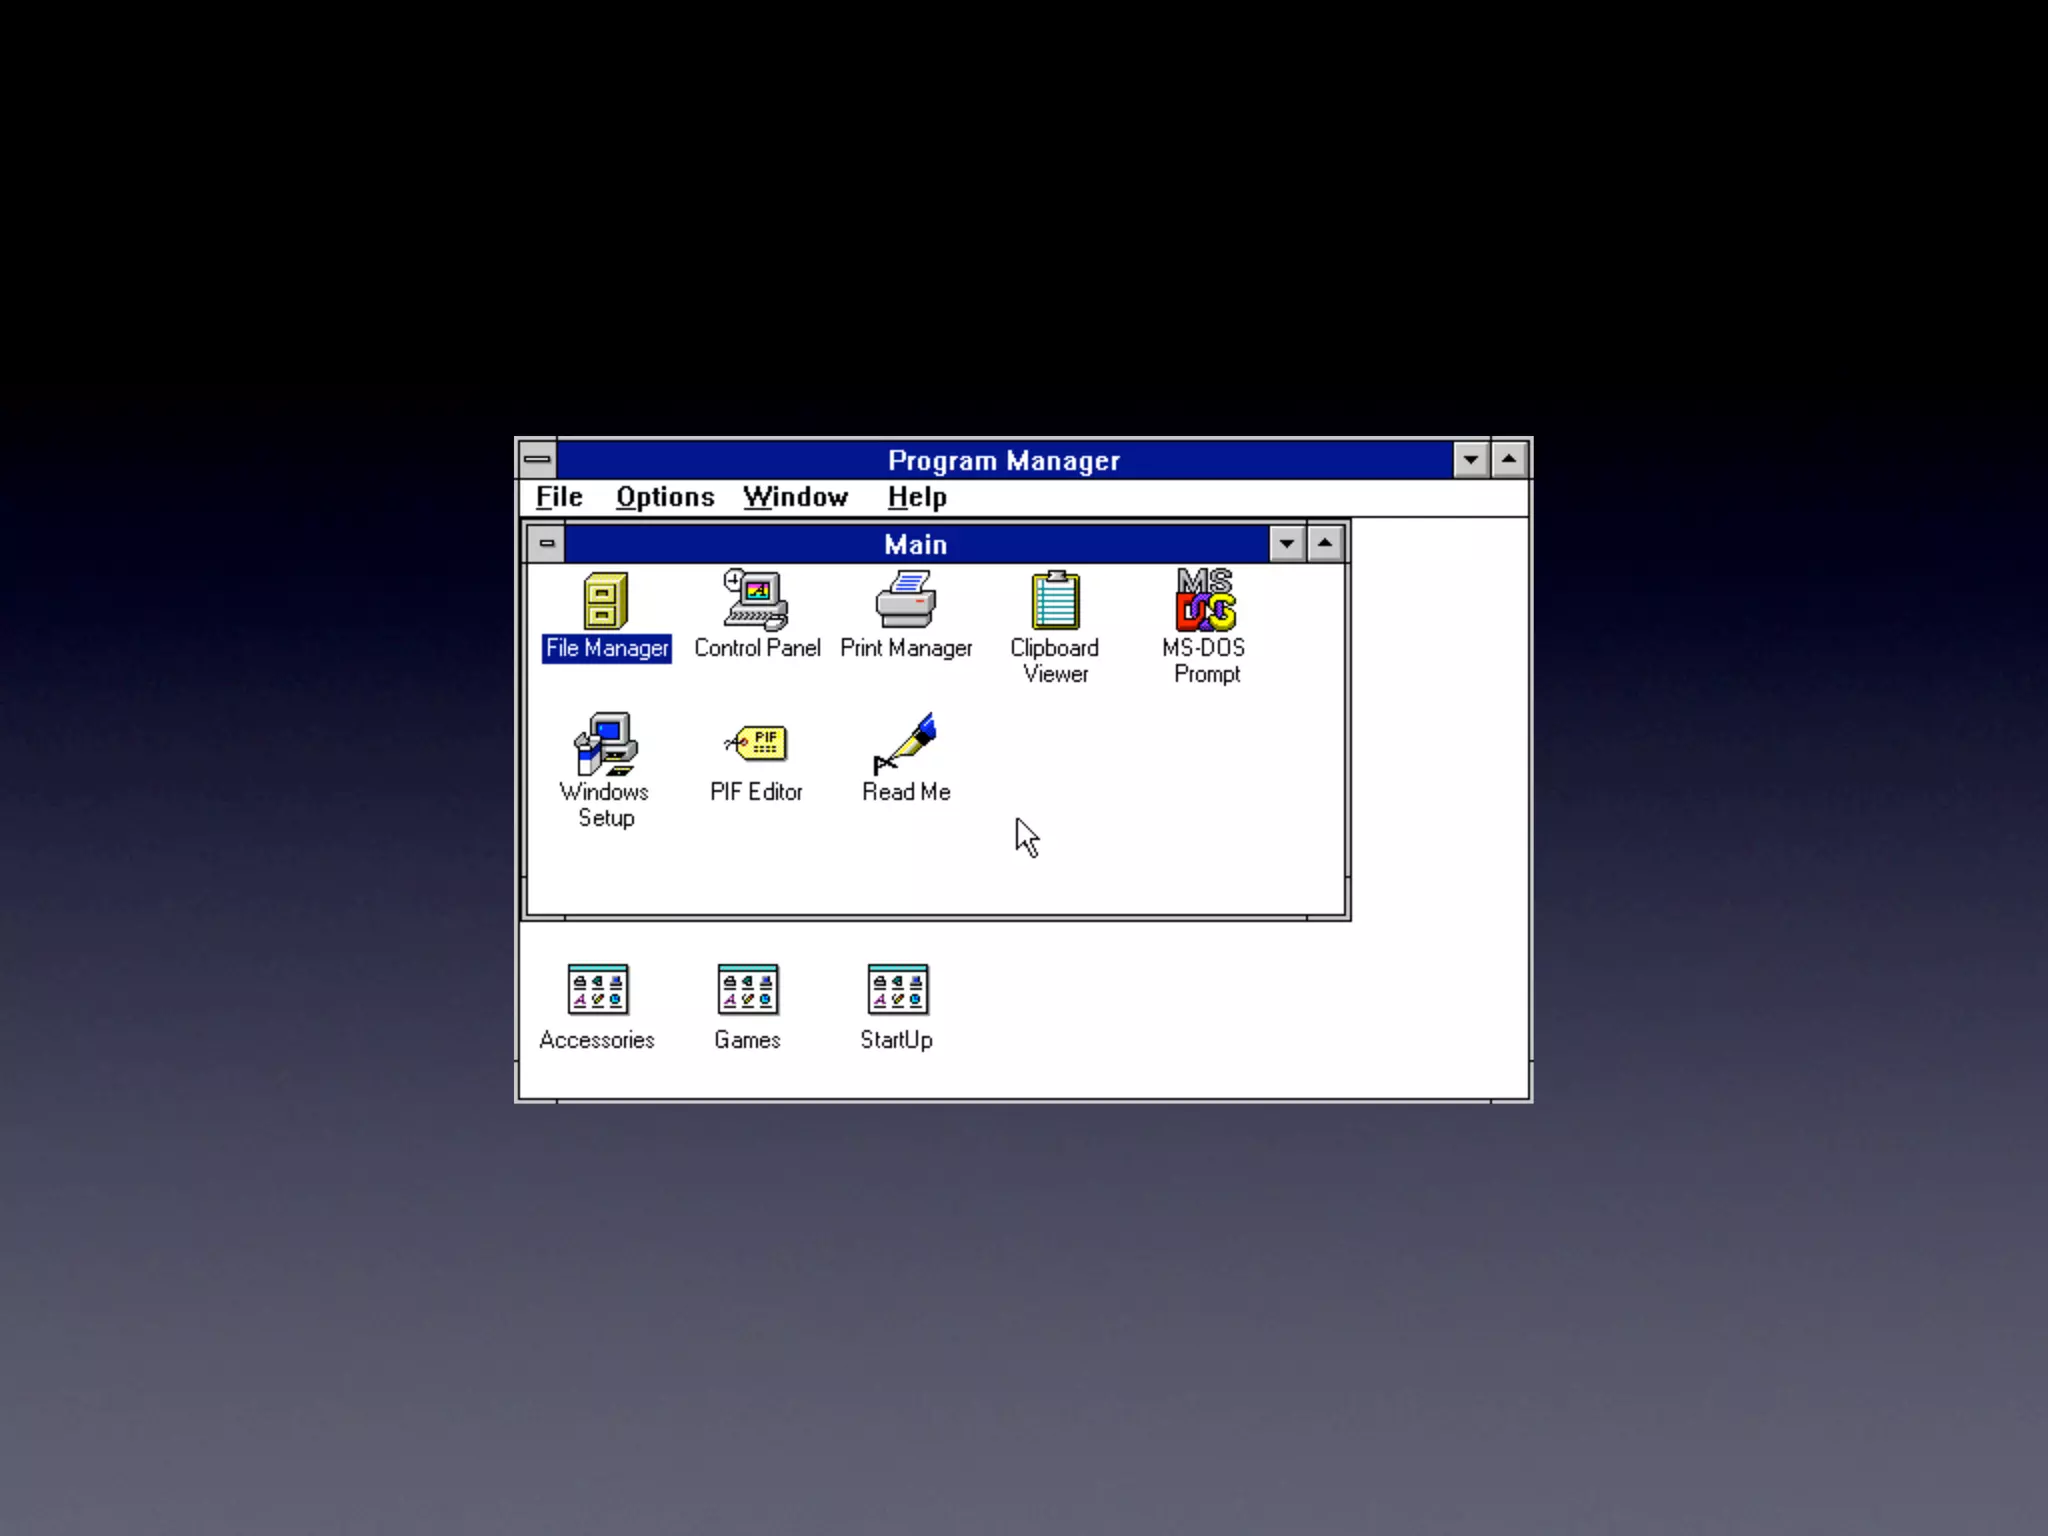The width and height of the screenshot is (2048, 1536).
Task: Open Program Manager's control-menu box
Action: point(537,460)
